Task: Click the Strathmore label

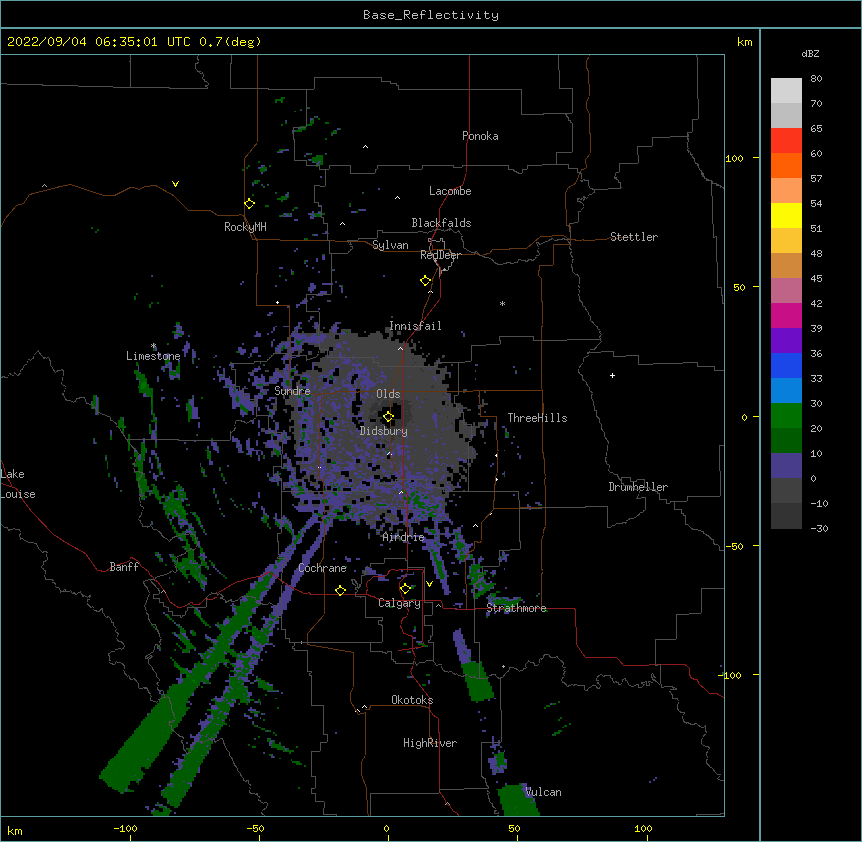Action: click(x=516, y=608)
